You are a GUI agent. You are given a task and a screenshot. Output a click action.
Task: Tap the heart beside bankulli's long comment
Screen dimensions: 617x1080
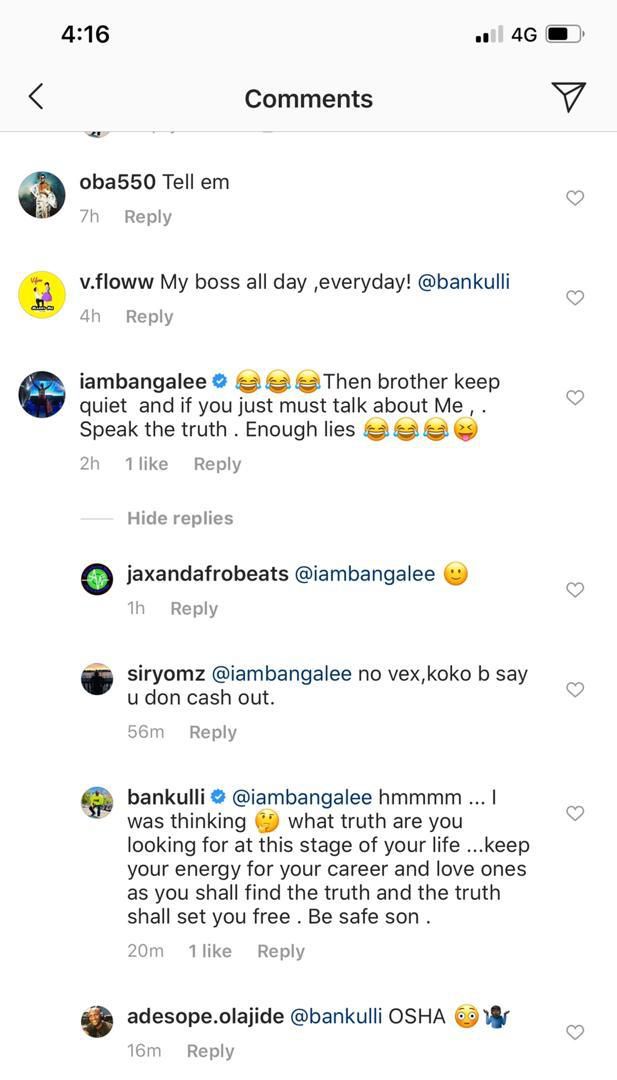click(x=575, y=812)
